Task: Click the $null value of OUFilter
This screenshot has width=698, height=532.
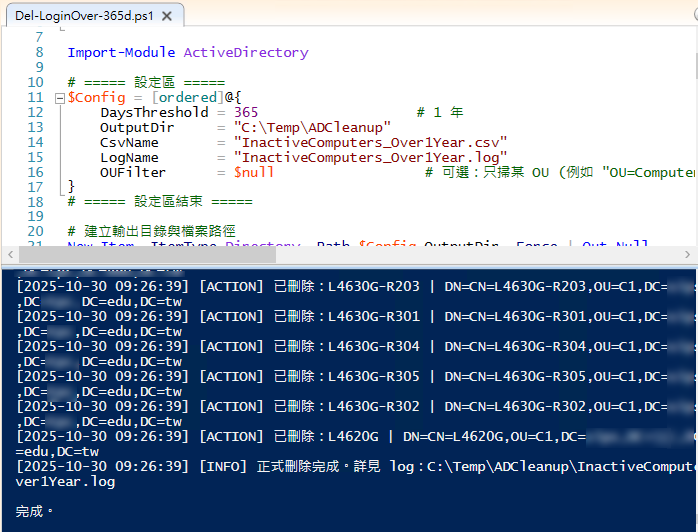Action: point(254,172)
